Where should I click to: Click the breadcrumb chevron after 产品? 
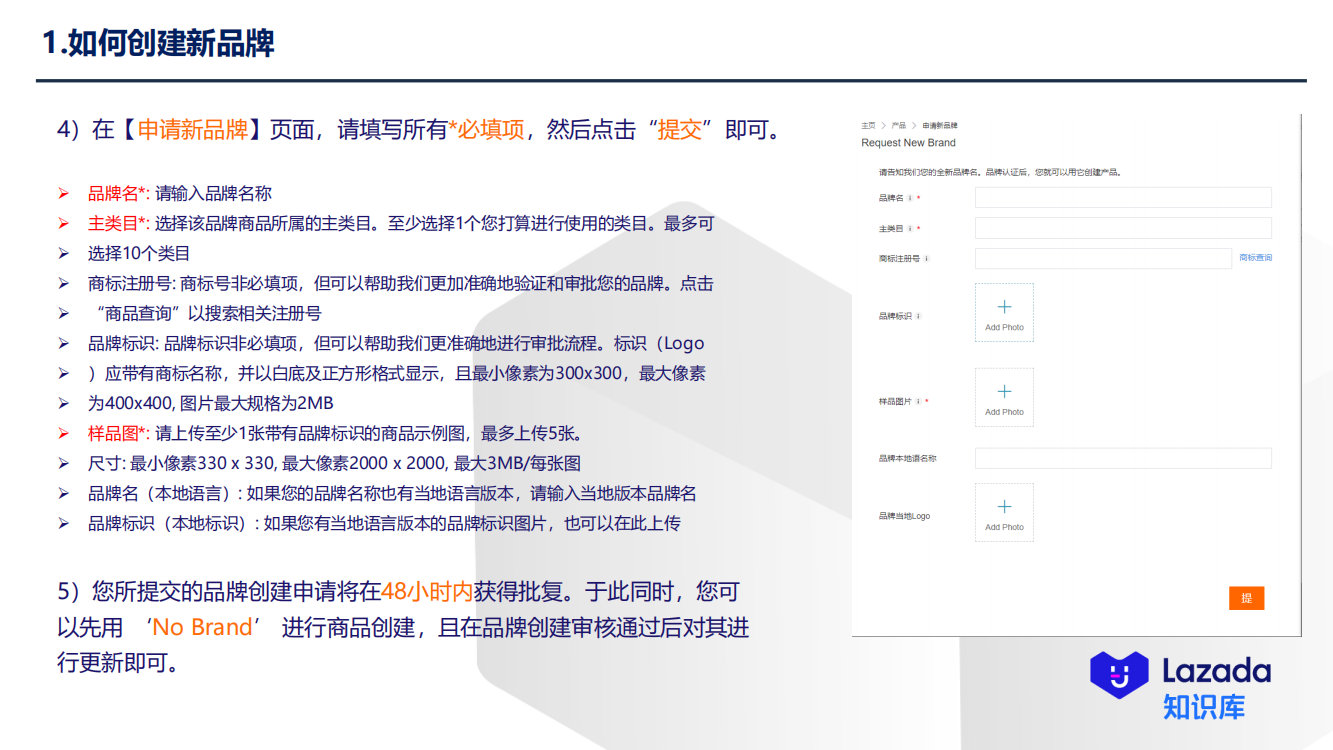coord(914,125)
